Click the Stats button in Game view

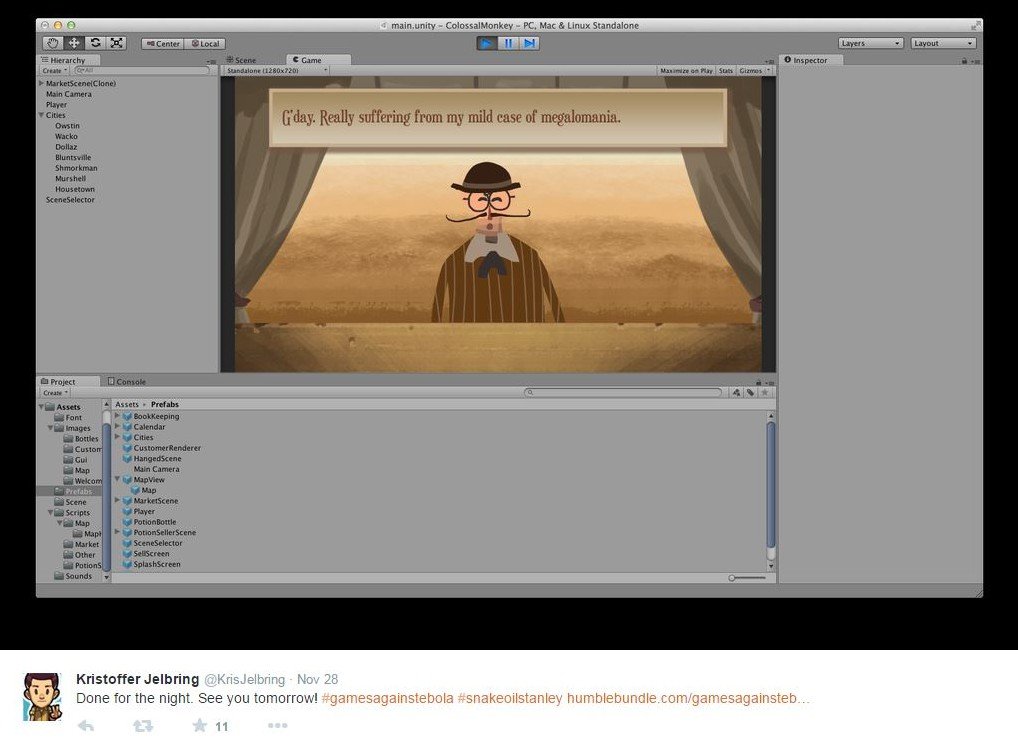[x=726, y=71]
